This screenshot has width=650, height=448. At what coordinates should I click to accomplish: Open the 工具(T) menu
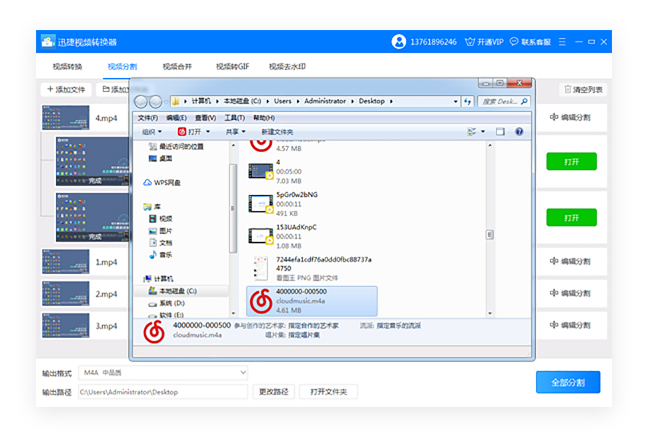(x=234, y=118)
